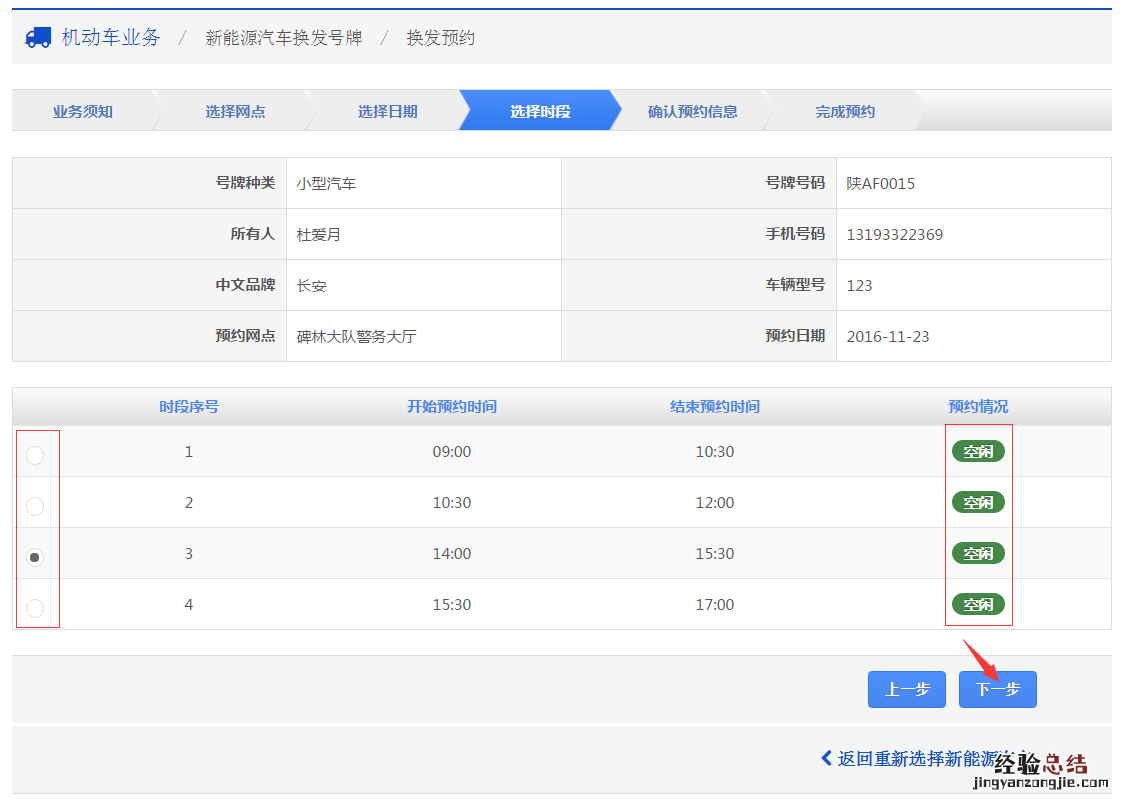The image size is (1123, 801).
Task: Click the 完成预约 step tab
Action: (x=845, y=111)
